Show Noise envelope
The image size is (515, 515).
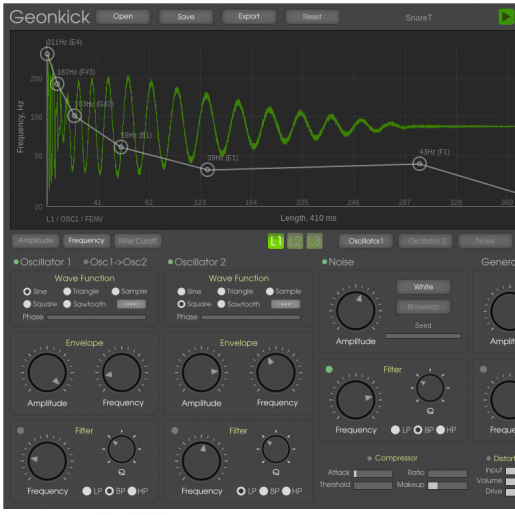(485, 241)
